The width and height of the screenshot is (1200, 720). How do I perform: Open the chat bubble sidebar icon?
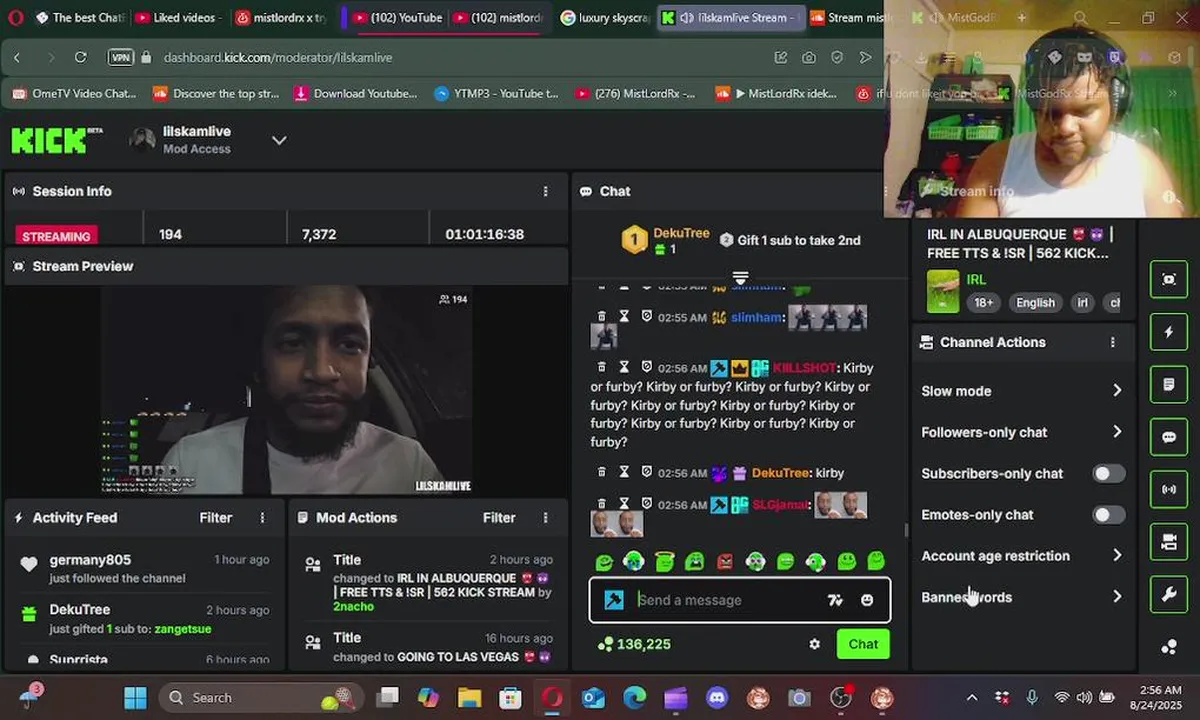[1169, 437]
